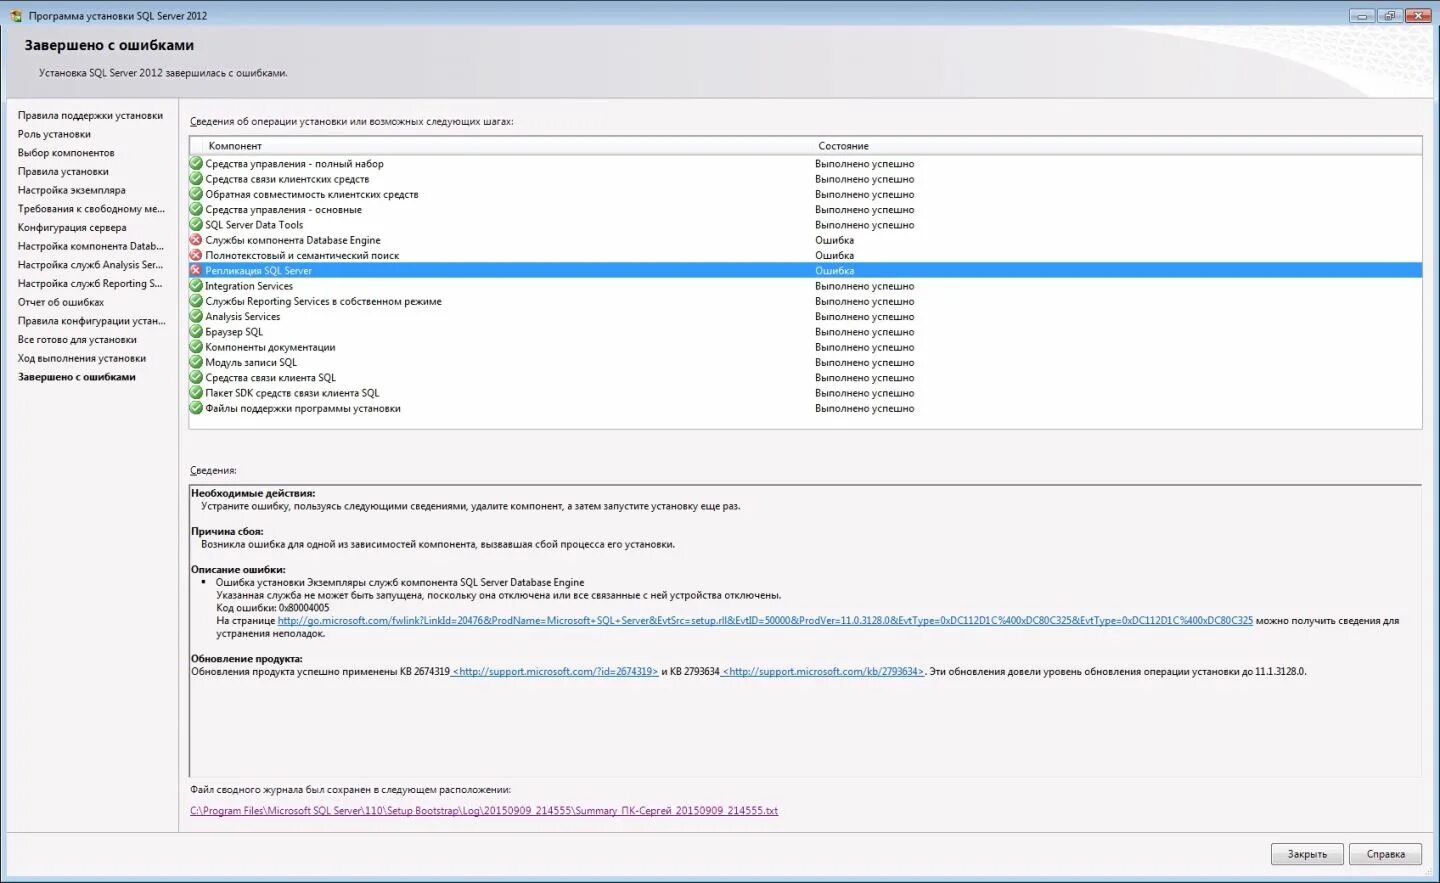Click the check icon beside Браузер SQL
The height and width of the screenshot is (883, 1440).
click(196, 332)
